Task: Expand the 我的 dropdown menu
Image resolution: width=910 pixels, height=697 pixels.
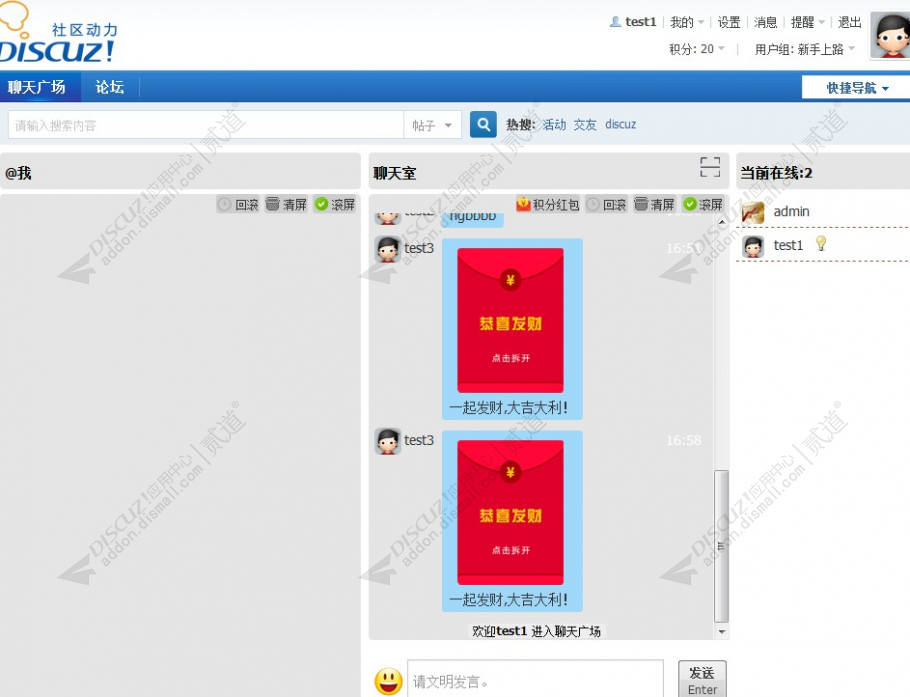Action: point(687,22)
